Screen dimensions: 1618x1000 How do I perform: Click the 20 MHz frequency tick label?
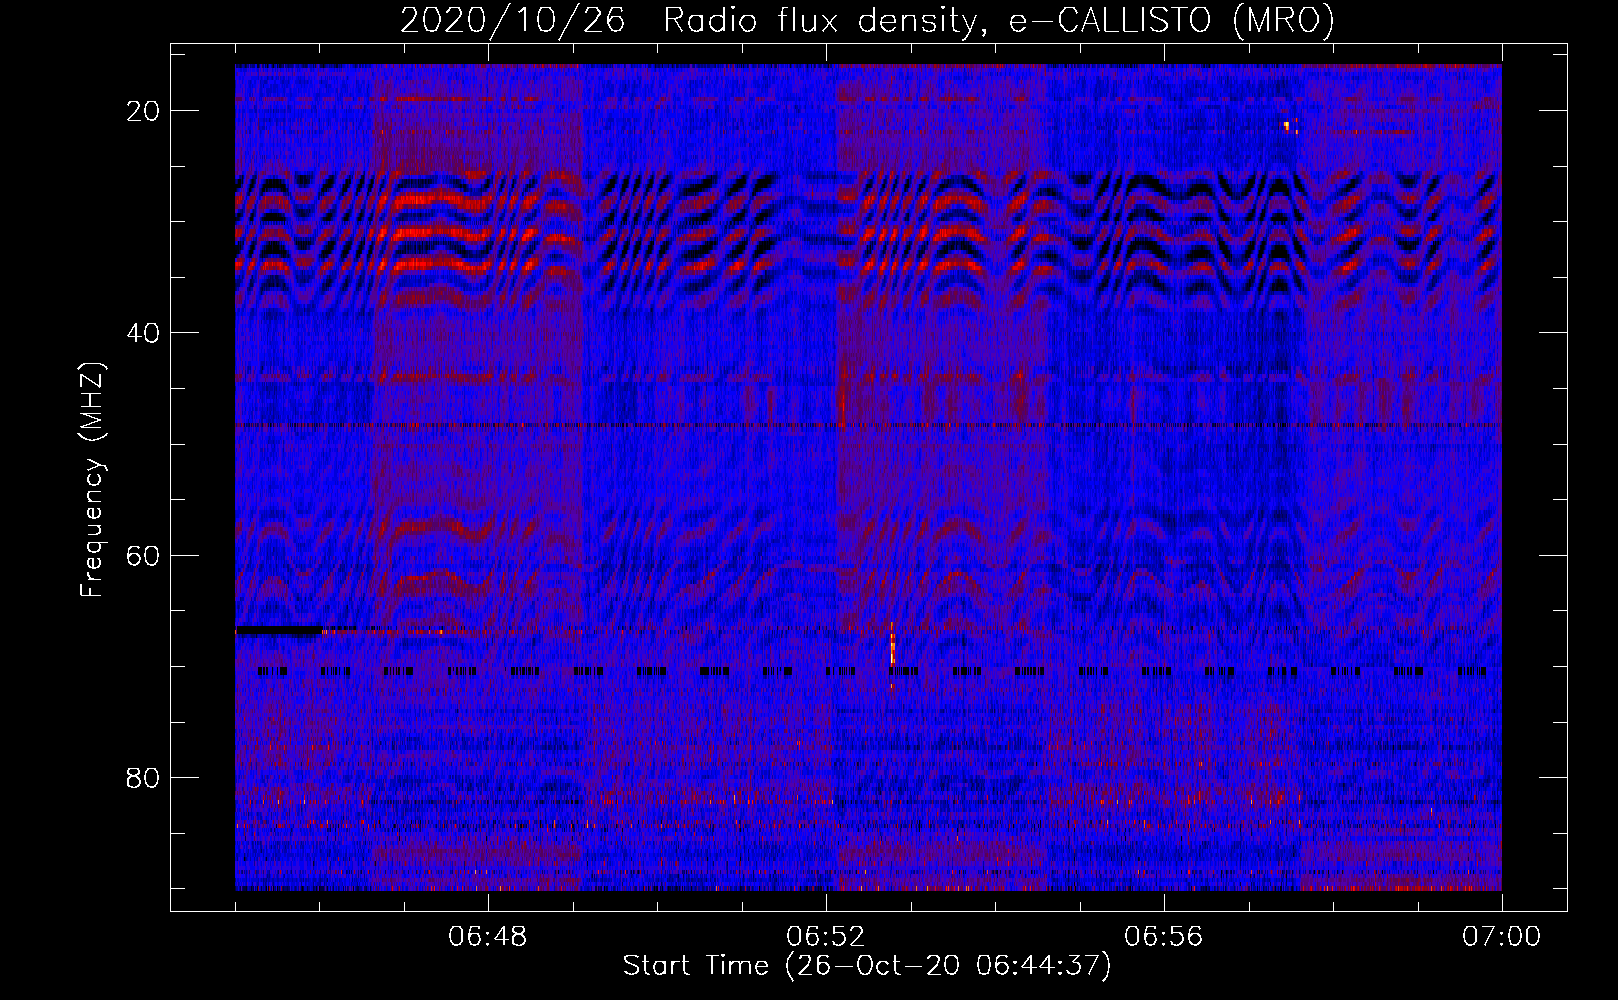click(143, 111)
